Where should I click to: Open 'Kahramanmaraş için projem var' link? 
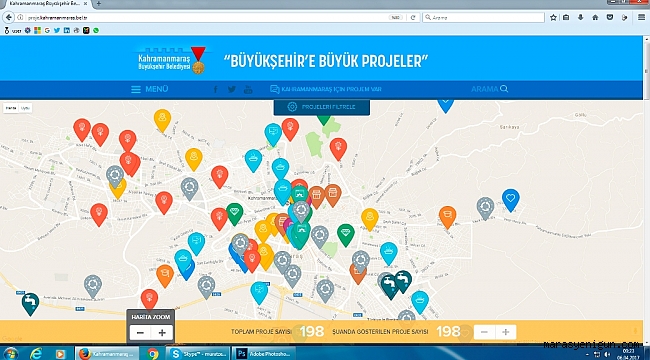(x=326, y=89)
